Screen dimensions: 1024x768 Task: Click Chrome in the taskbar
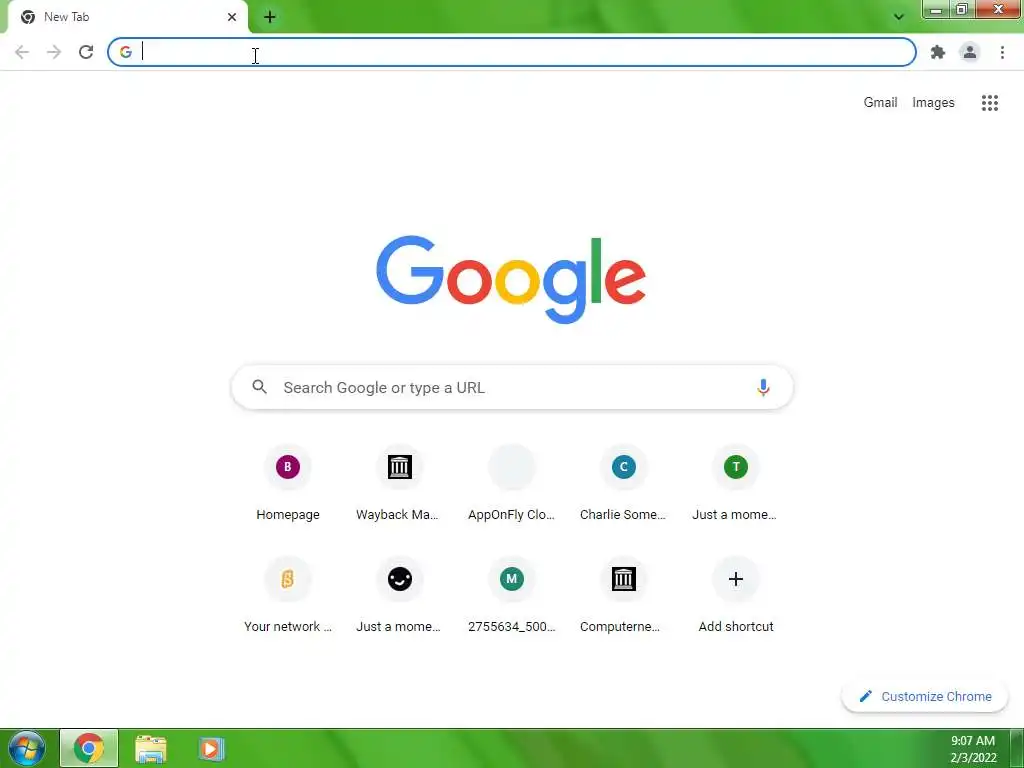click(89, 748)
